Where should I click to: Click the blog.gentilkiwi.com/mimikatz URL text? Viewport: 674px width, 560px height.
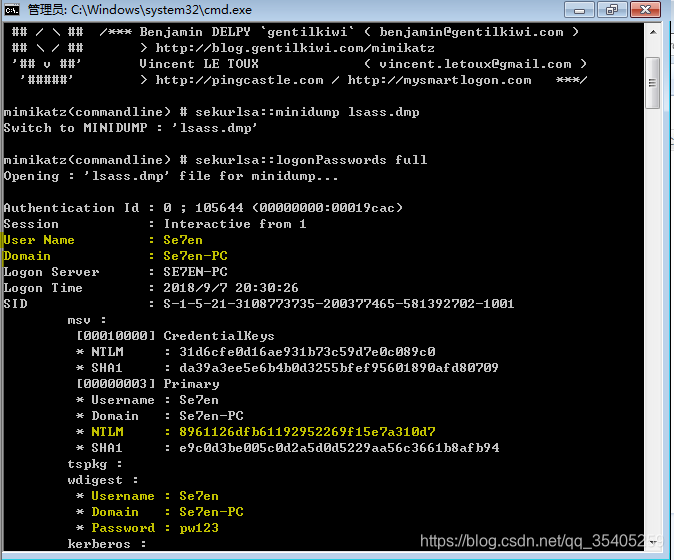tap(295, 48)
